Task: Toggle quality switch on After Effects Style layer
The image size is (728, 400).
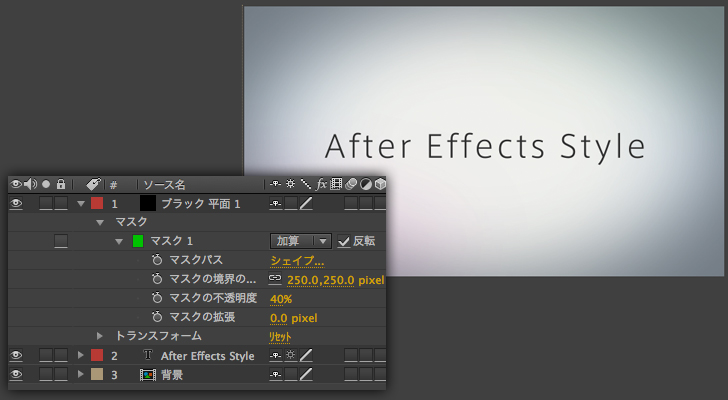Action: click(x=306, y=355)
